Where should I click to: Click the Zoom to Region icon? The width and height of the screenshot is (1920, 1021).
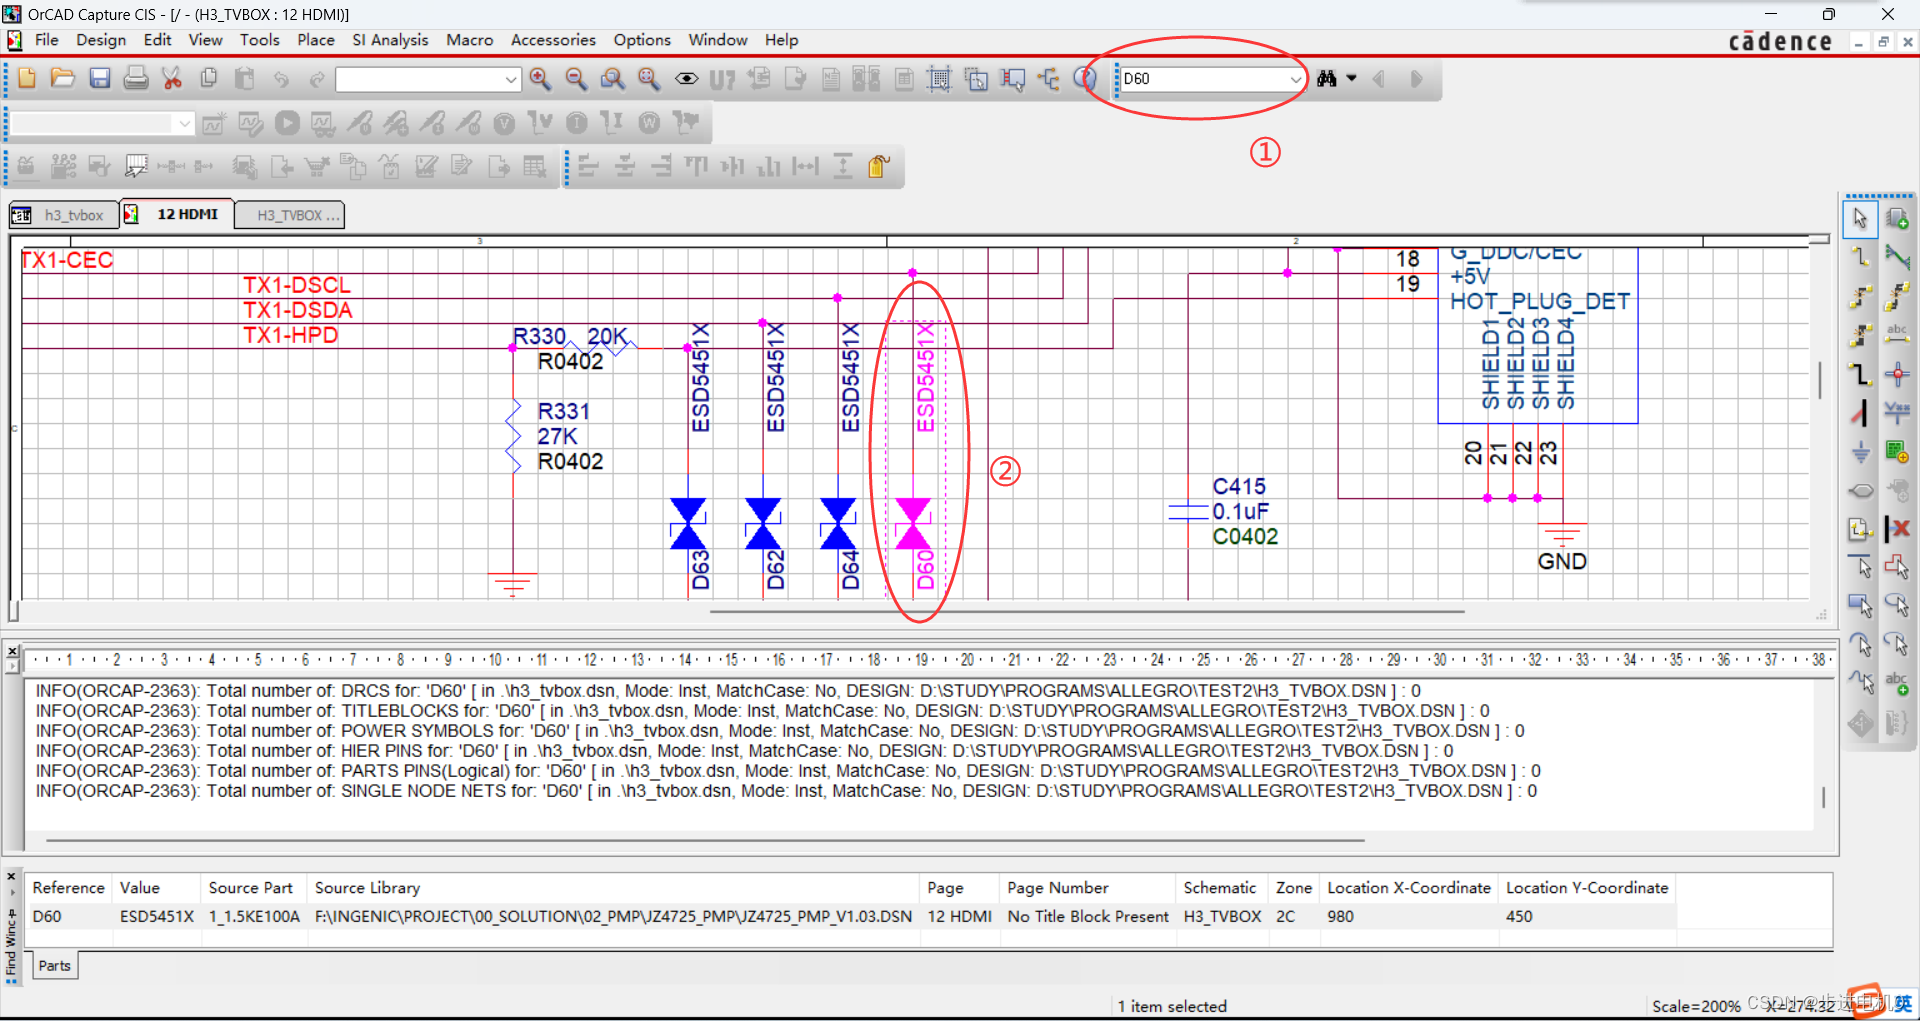coord(612,79)
